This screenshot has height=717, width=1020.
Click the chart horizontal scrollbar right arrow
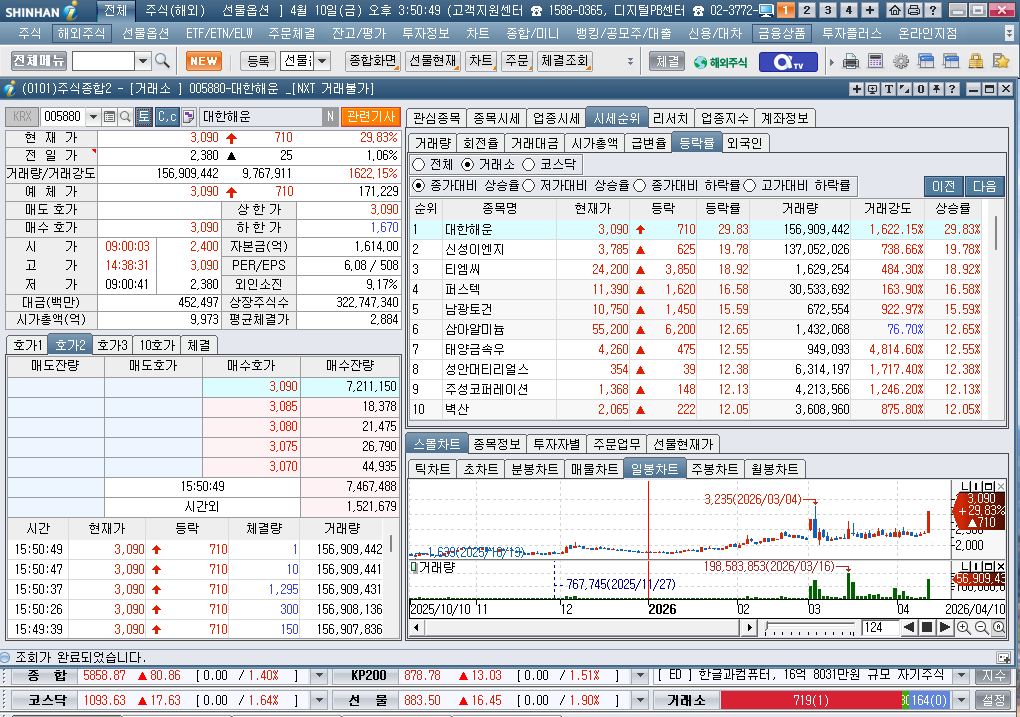point(749,628)
